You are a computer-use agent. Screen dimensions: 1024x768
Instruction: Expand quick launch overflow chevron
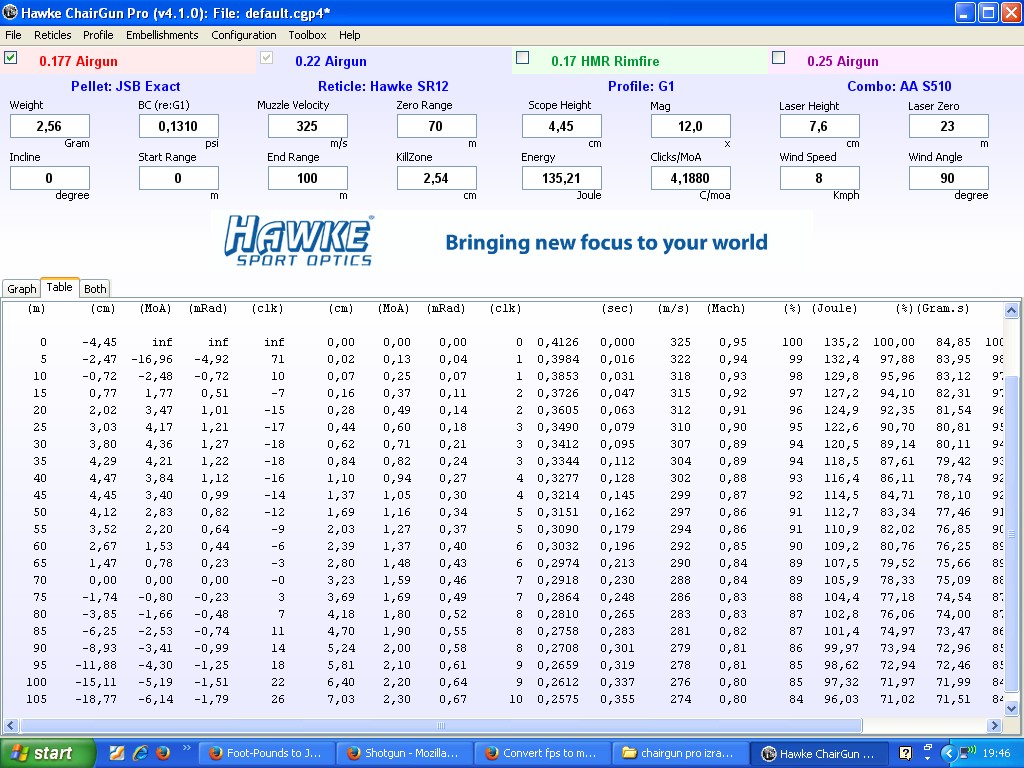coord(187,748)
